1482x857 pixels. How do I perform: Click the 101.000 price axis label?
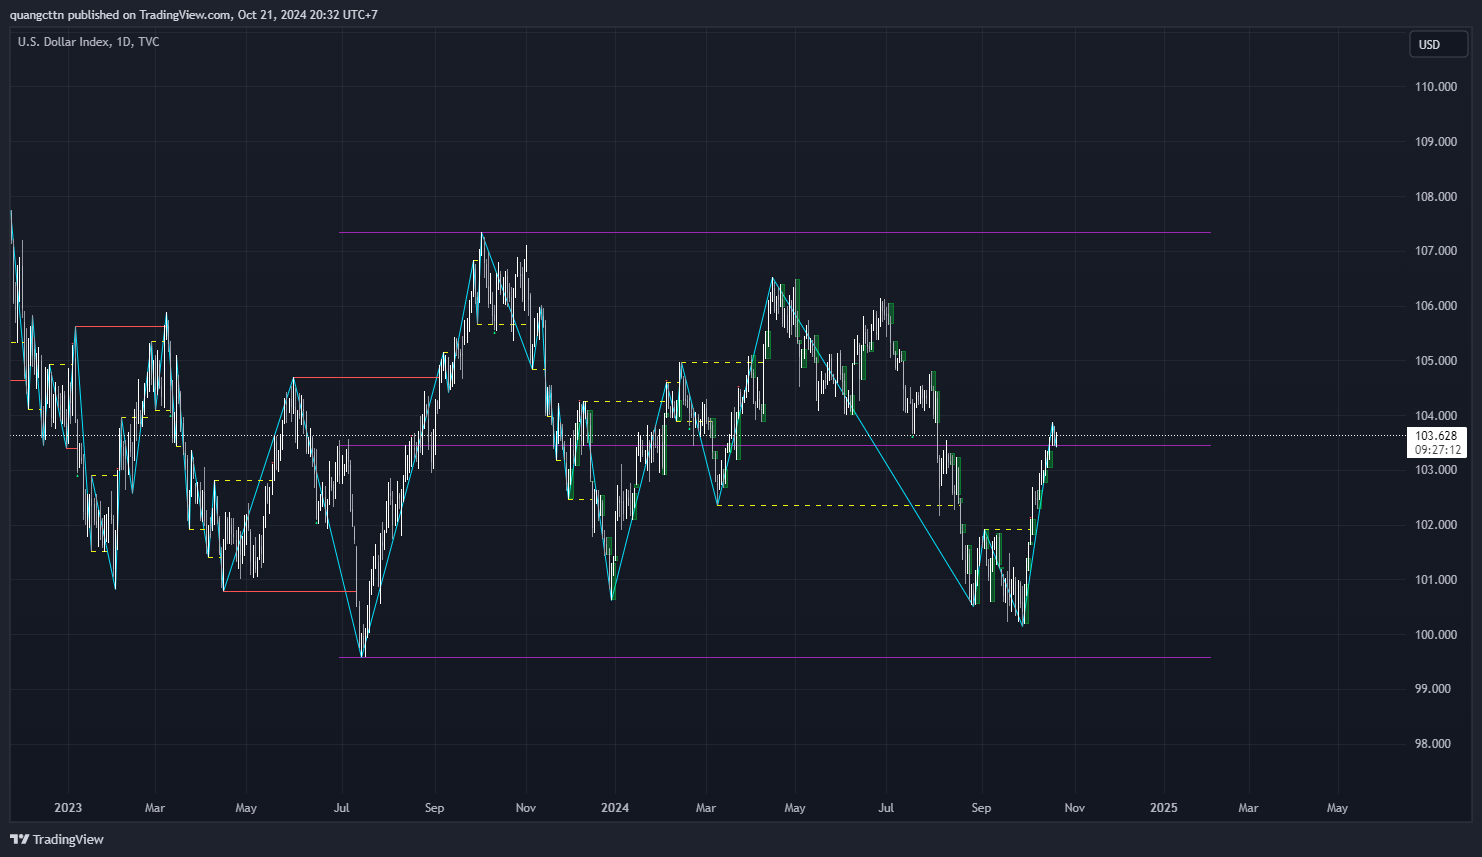pos(1436,580)
